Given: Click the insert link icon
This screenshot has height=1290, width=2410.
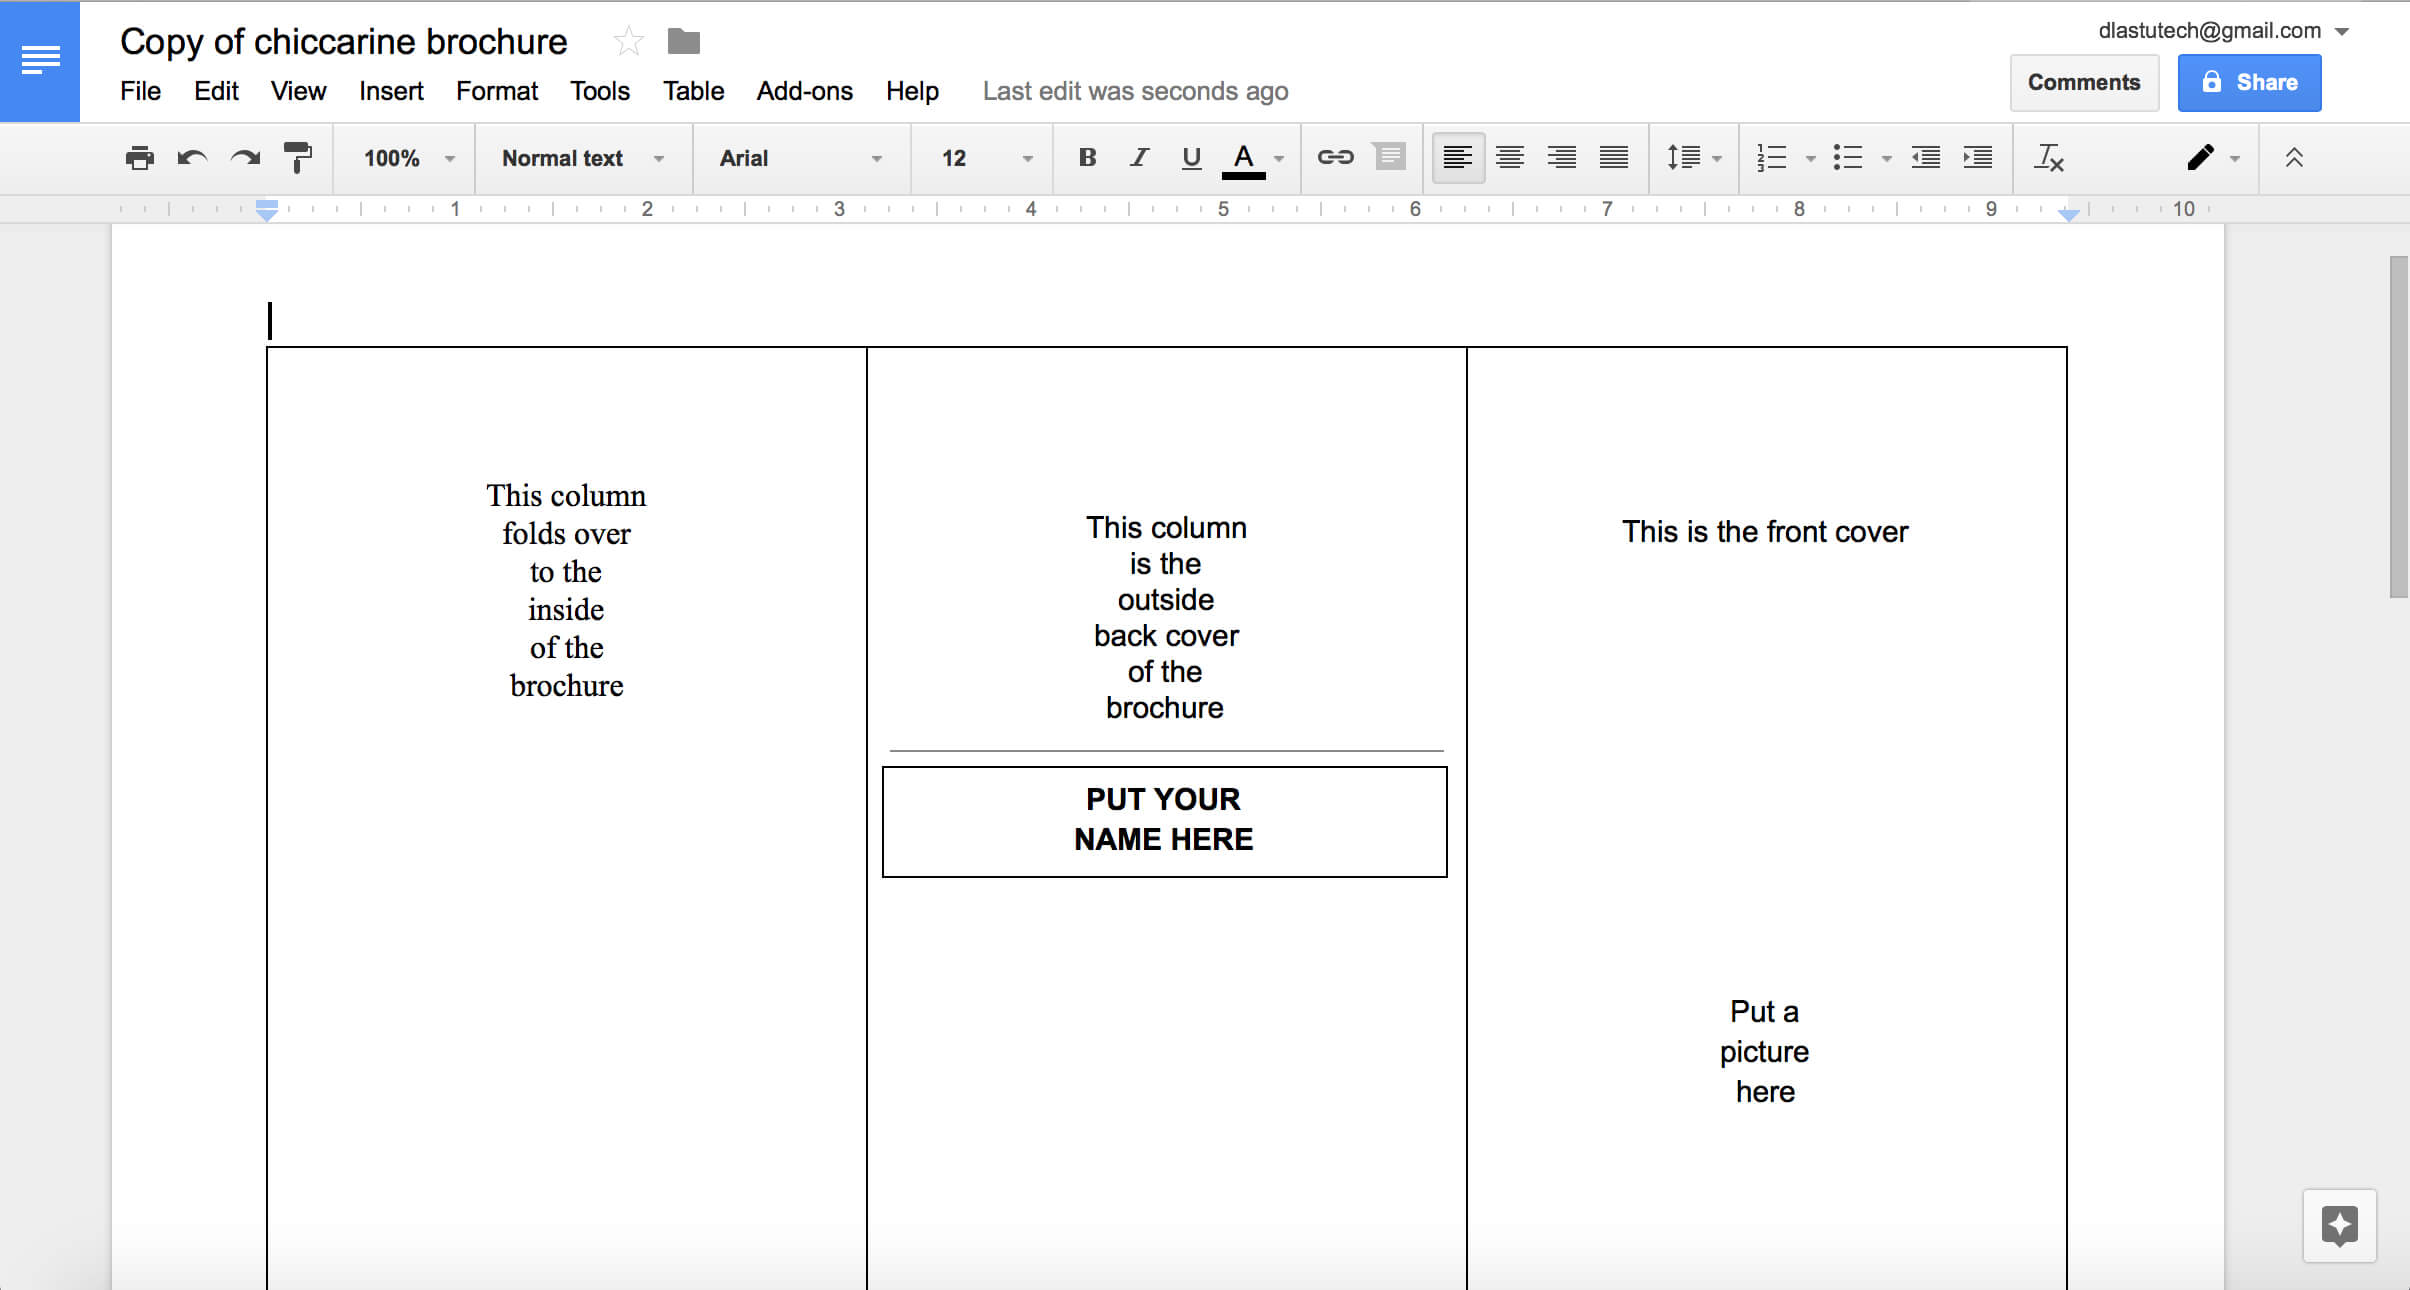Looking at the screenshot, I should [1334, 156].
